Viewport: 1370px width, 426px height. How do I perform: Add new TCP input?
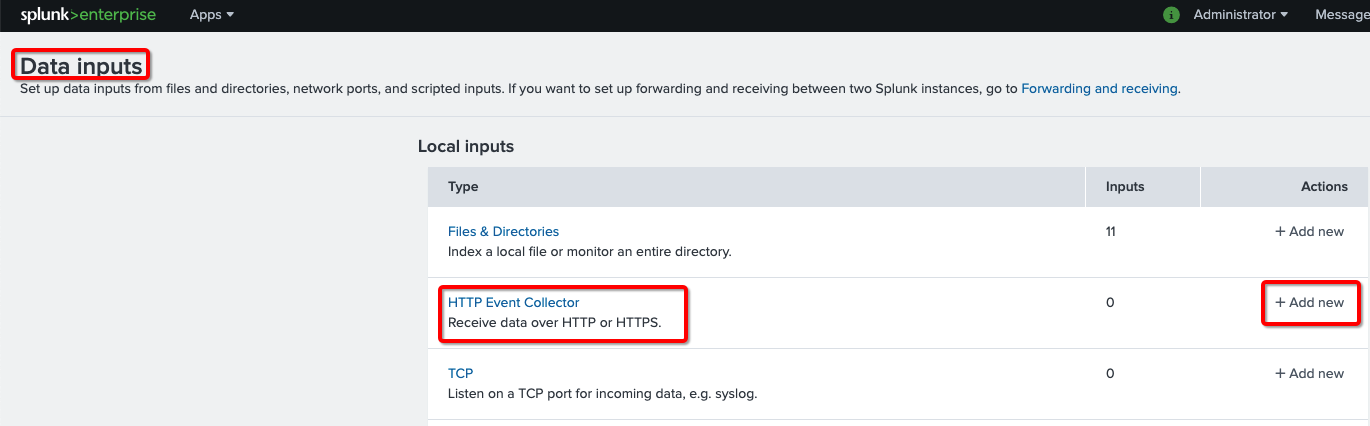tap(1309, 373)
